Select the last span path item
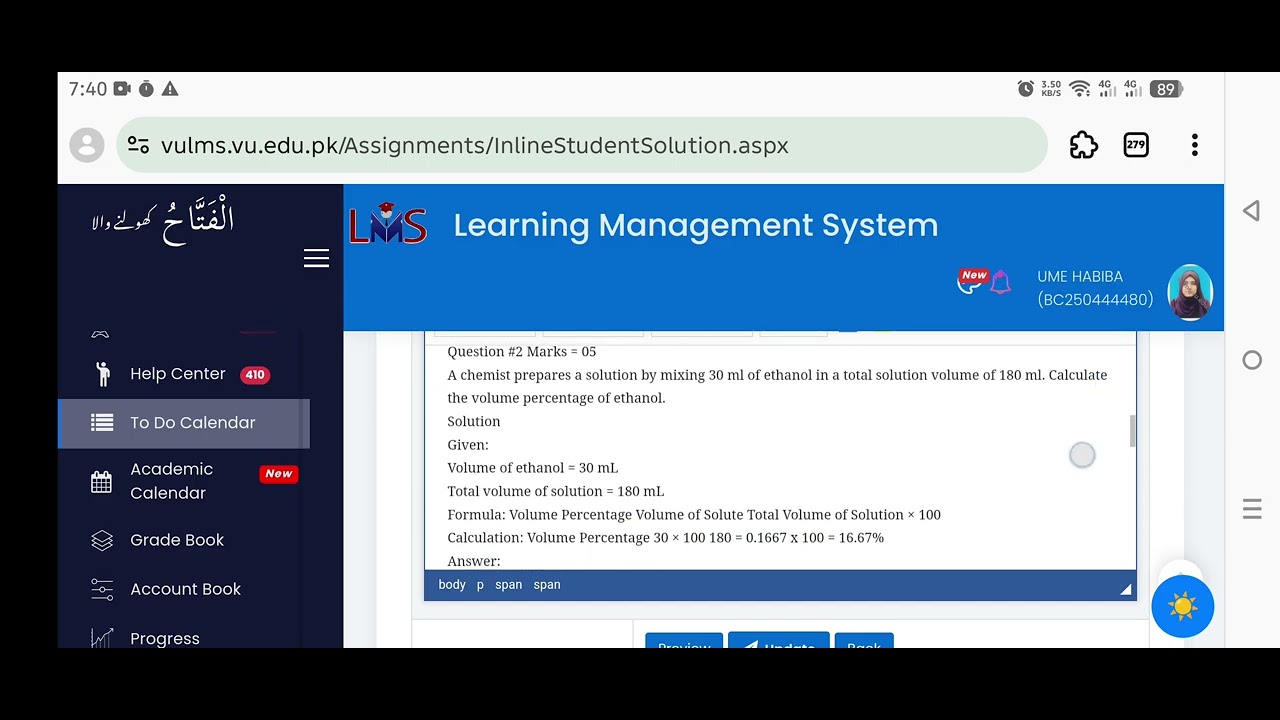 coord(547,585)
